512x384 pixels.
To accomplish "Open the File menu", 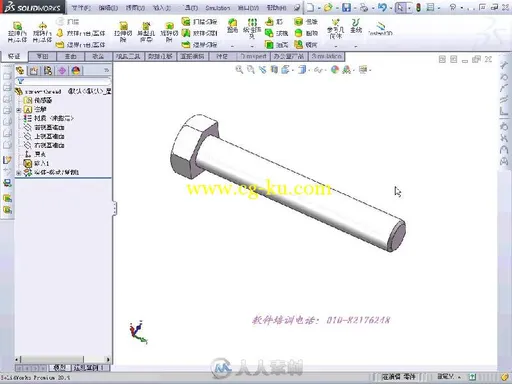I will 81,7.
